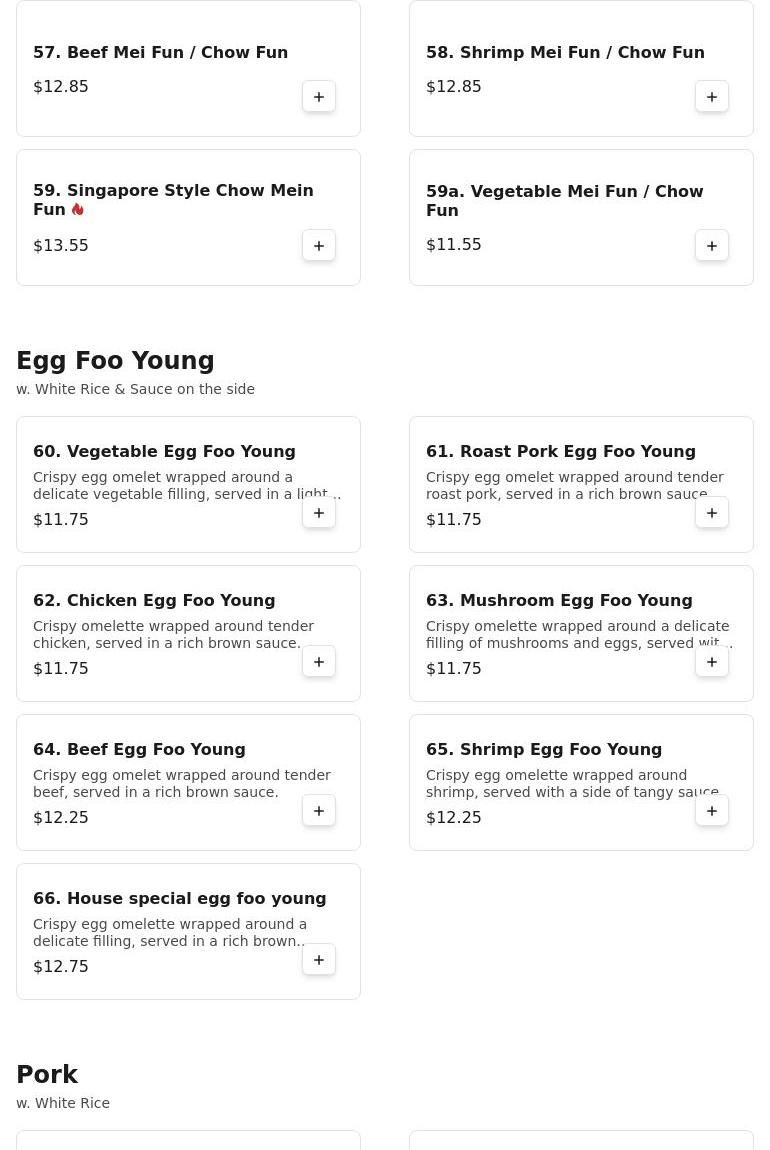Add Beef Egg Foo Young with plus icon

pos(319,810)
